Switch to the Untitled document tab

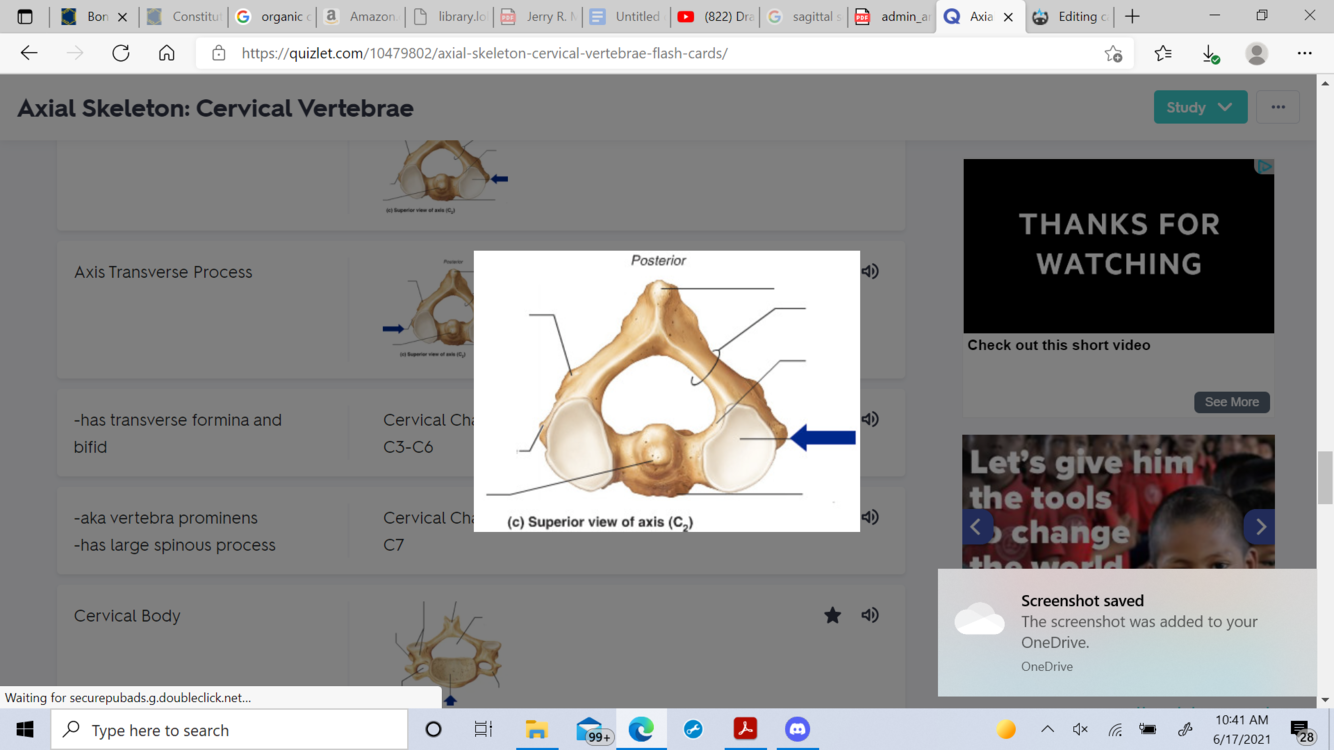click(626, 16)
